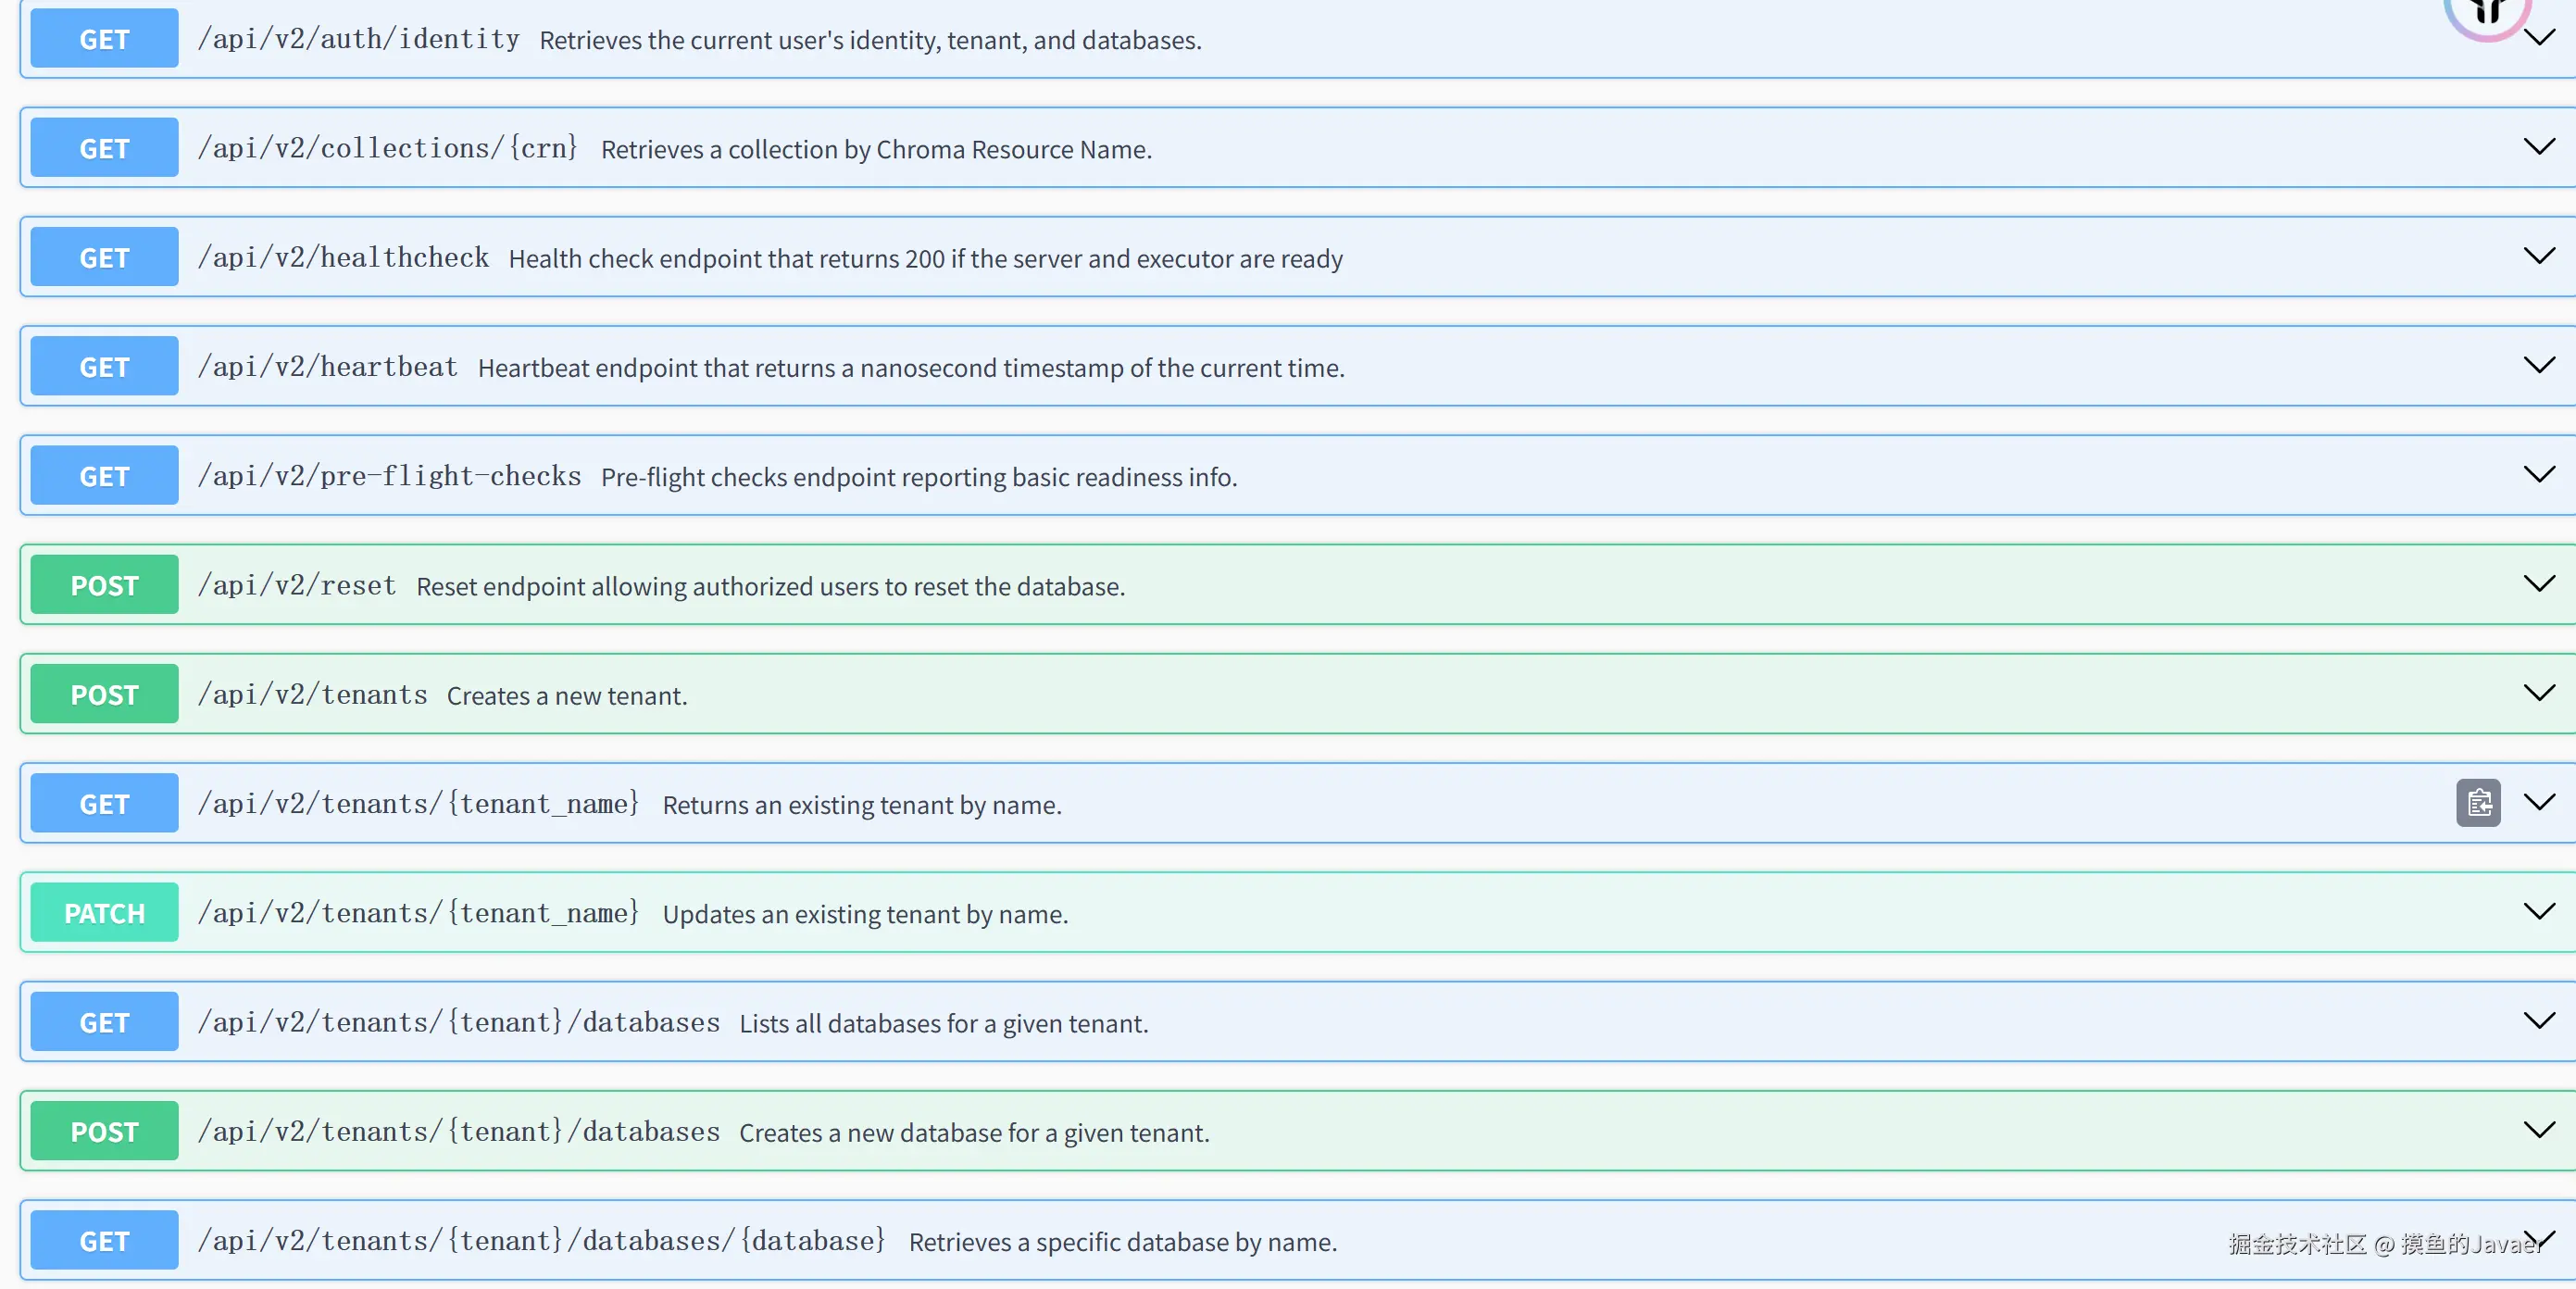Click GET badge for auth/identity
This screenshot has width=2576, height=1289.
(104, 39)
